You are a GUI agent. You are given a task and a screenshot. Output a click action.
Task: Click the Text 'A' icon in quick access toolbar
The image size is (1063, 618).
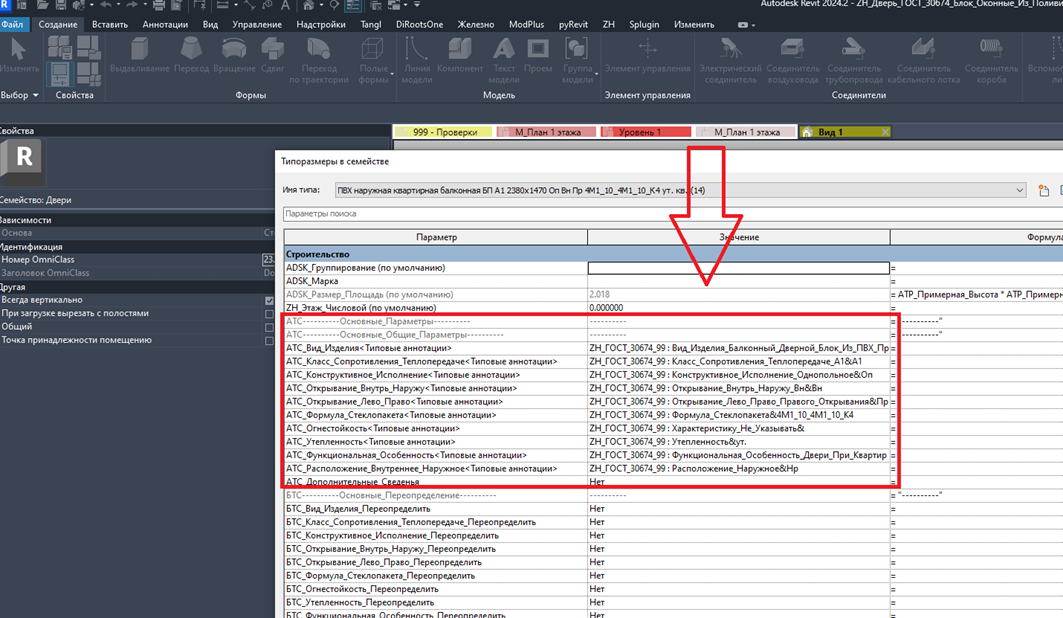[x=285, y=5]
